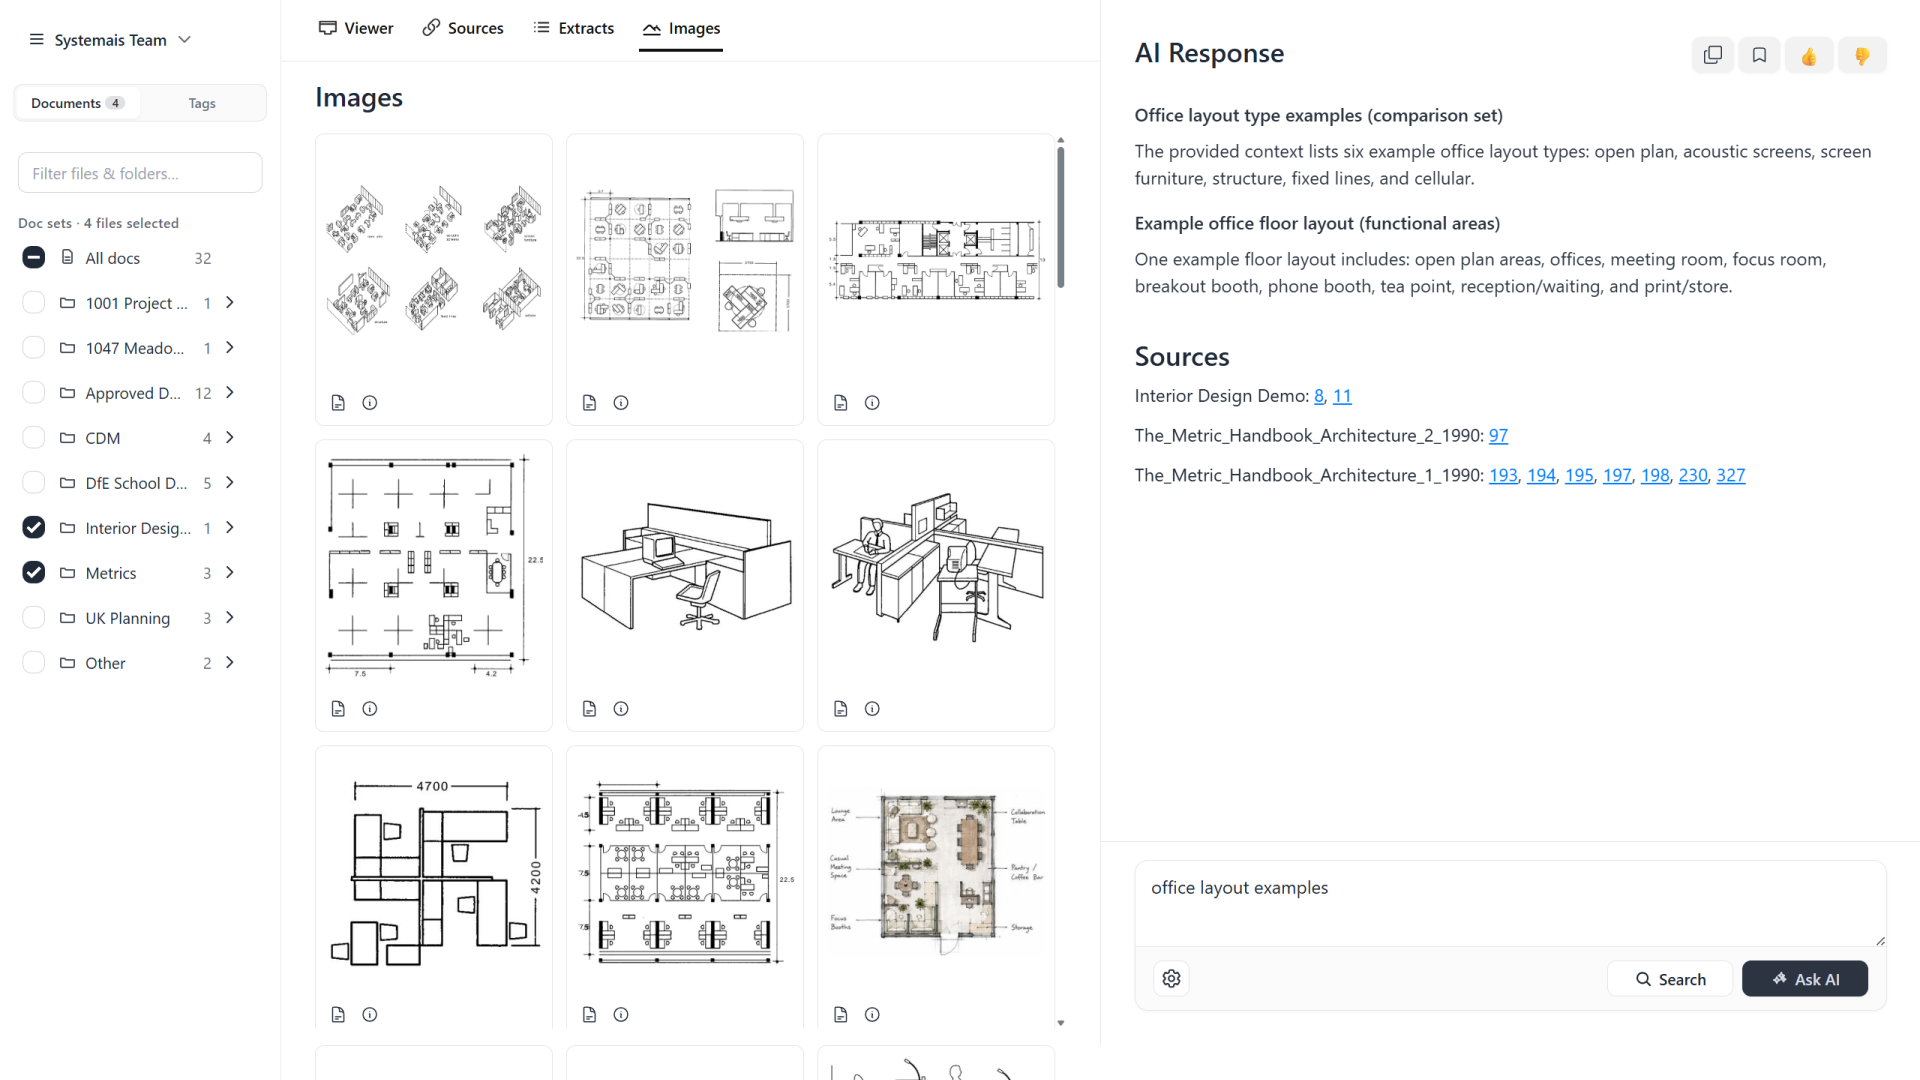The height and width of the screenshot is (1080, 1920).
Task: Open the colored office floor plan thumbnail
Action: [x=936, y=872]
